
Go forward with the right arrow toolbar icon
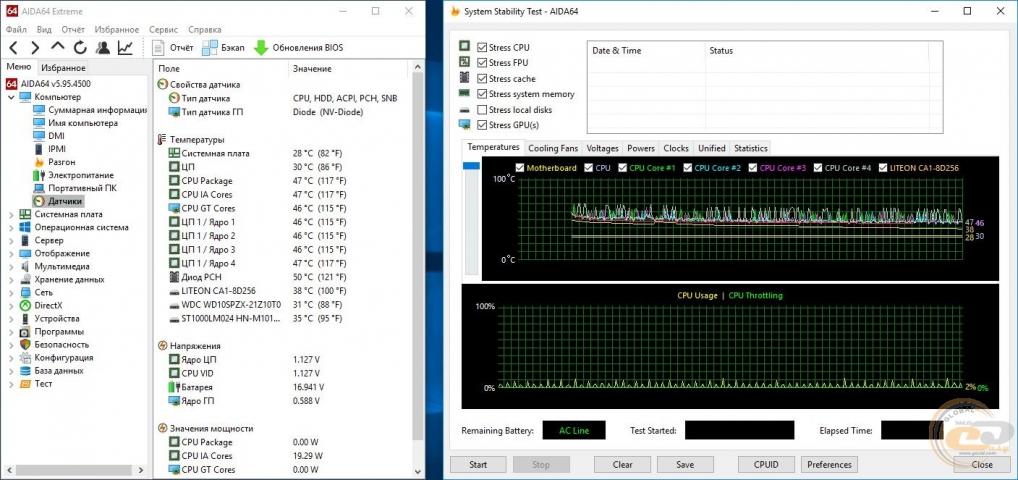pos(35,47)
